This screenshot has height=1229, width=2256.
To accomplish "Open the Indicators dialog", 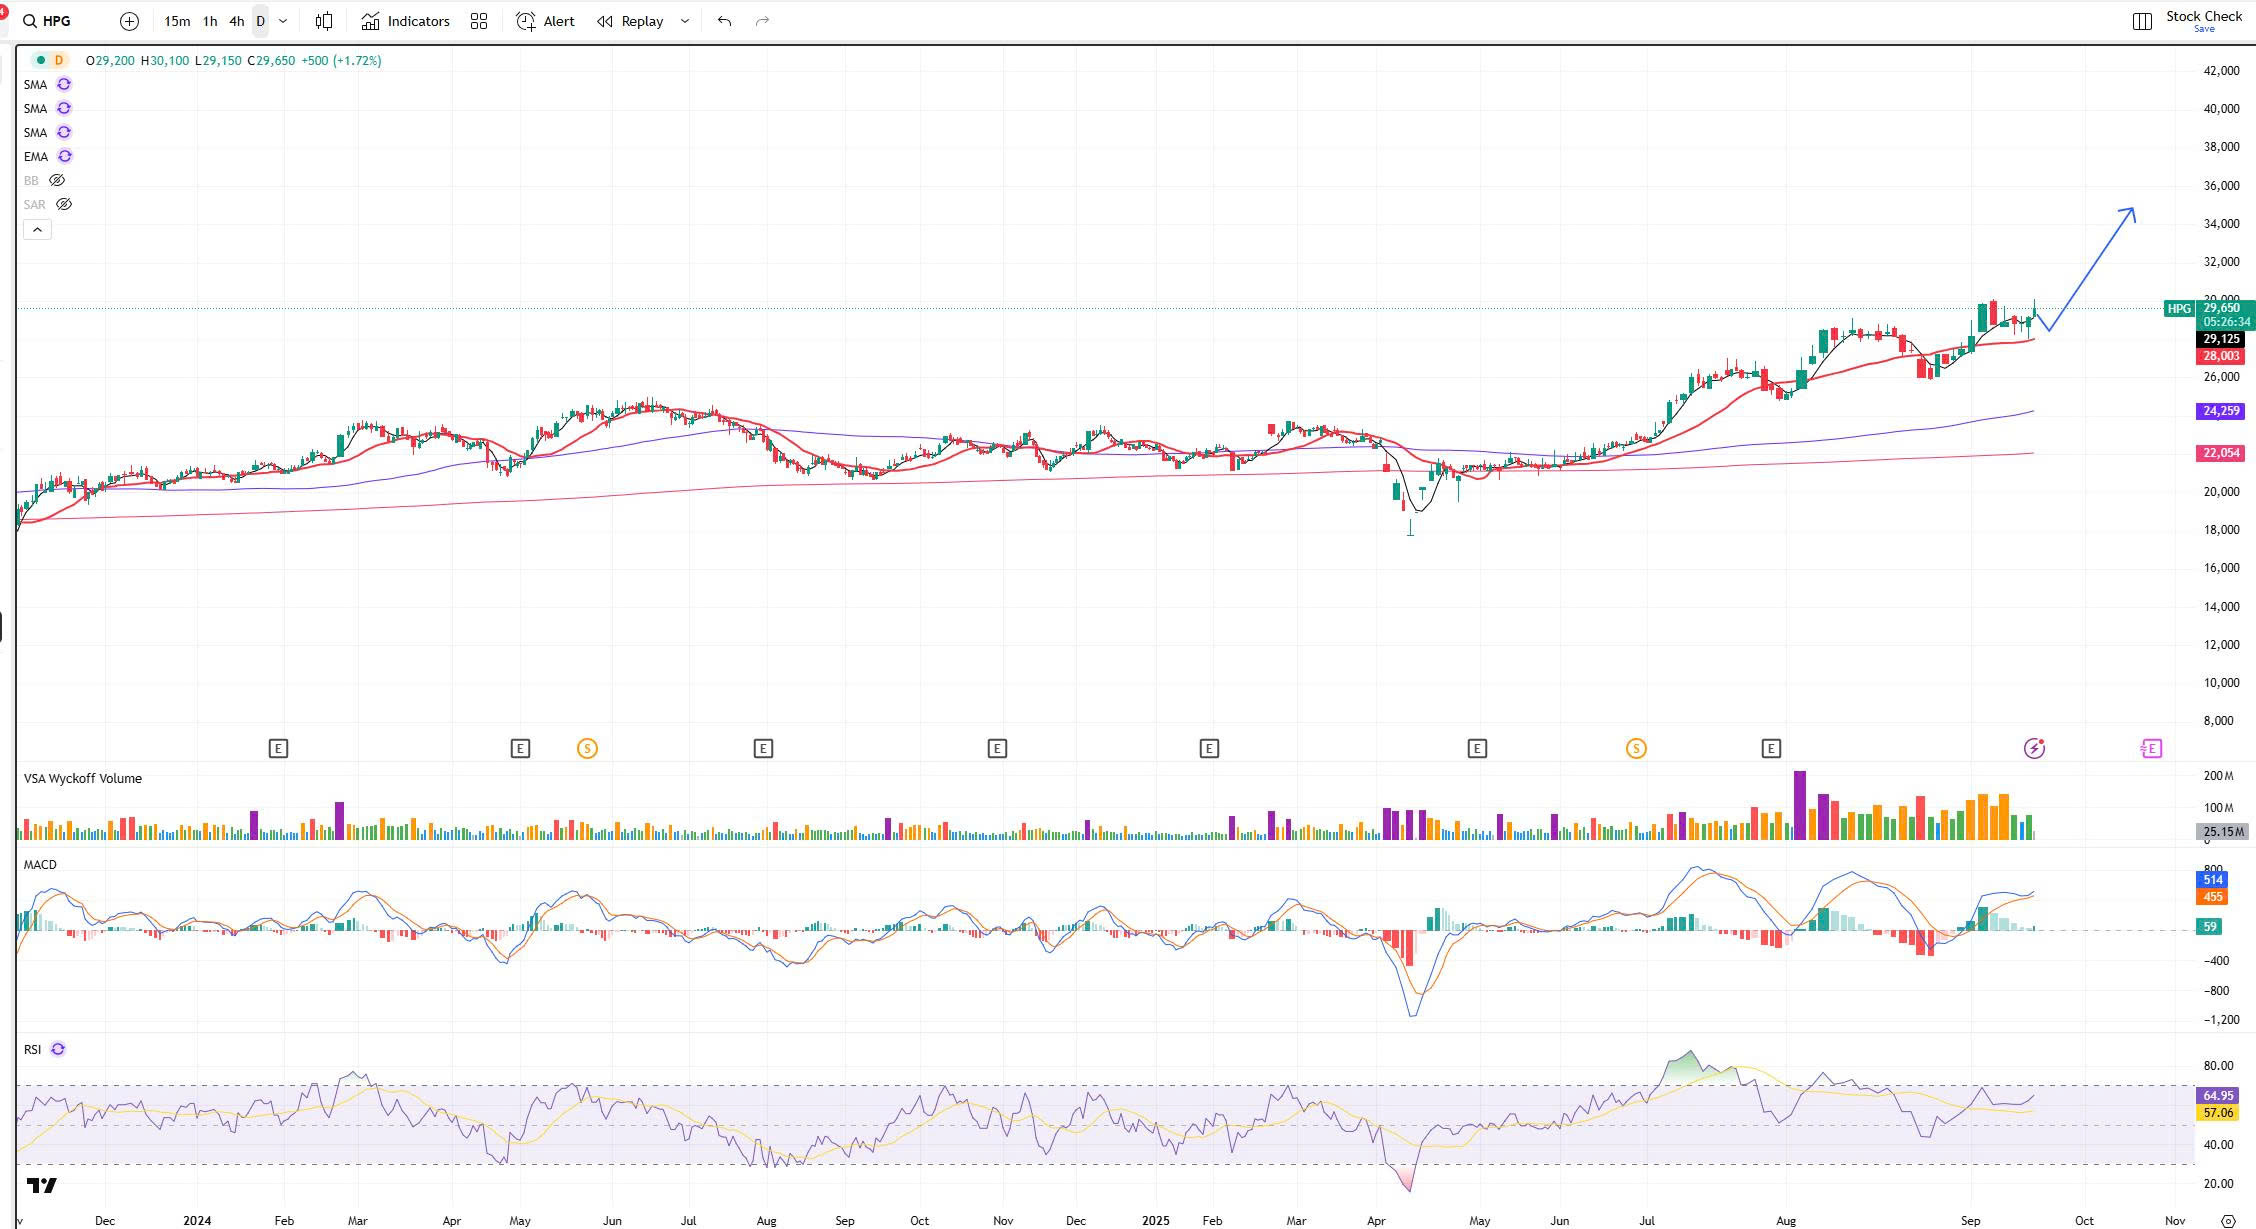I will [x=406, y=21].
